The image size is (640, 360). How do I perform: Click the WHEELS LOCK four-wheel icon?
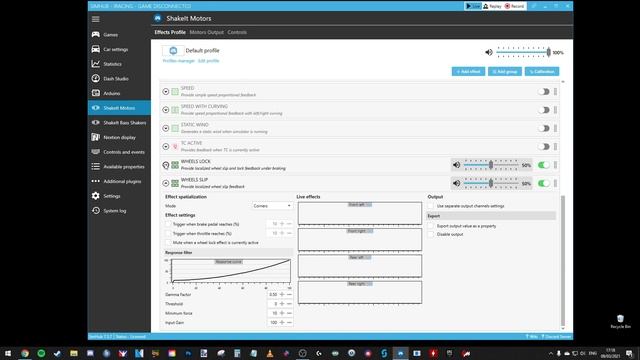click(x=175, y=165)
